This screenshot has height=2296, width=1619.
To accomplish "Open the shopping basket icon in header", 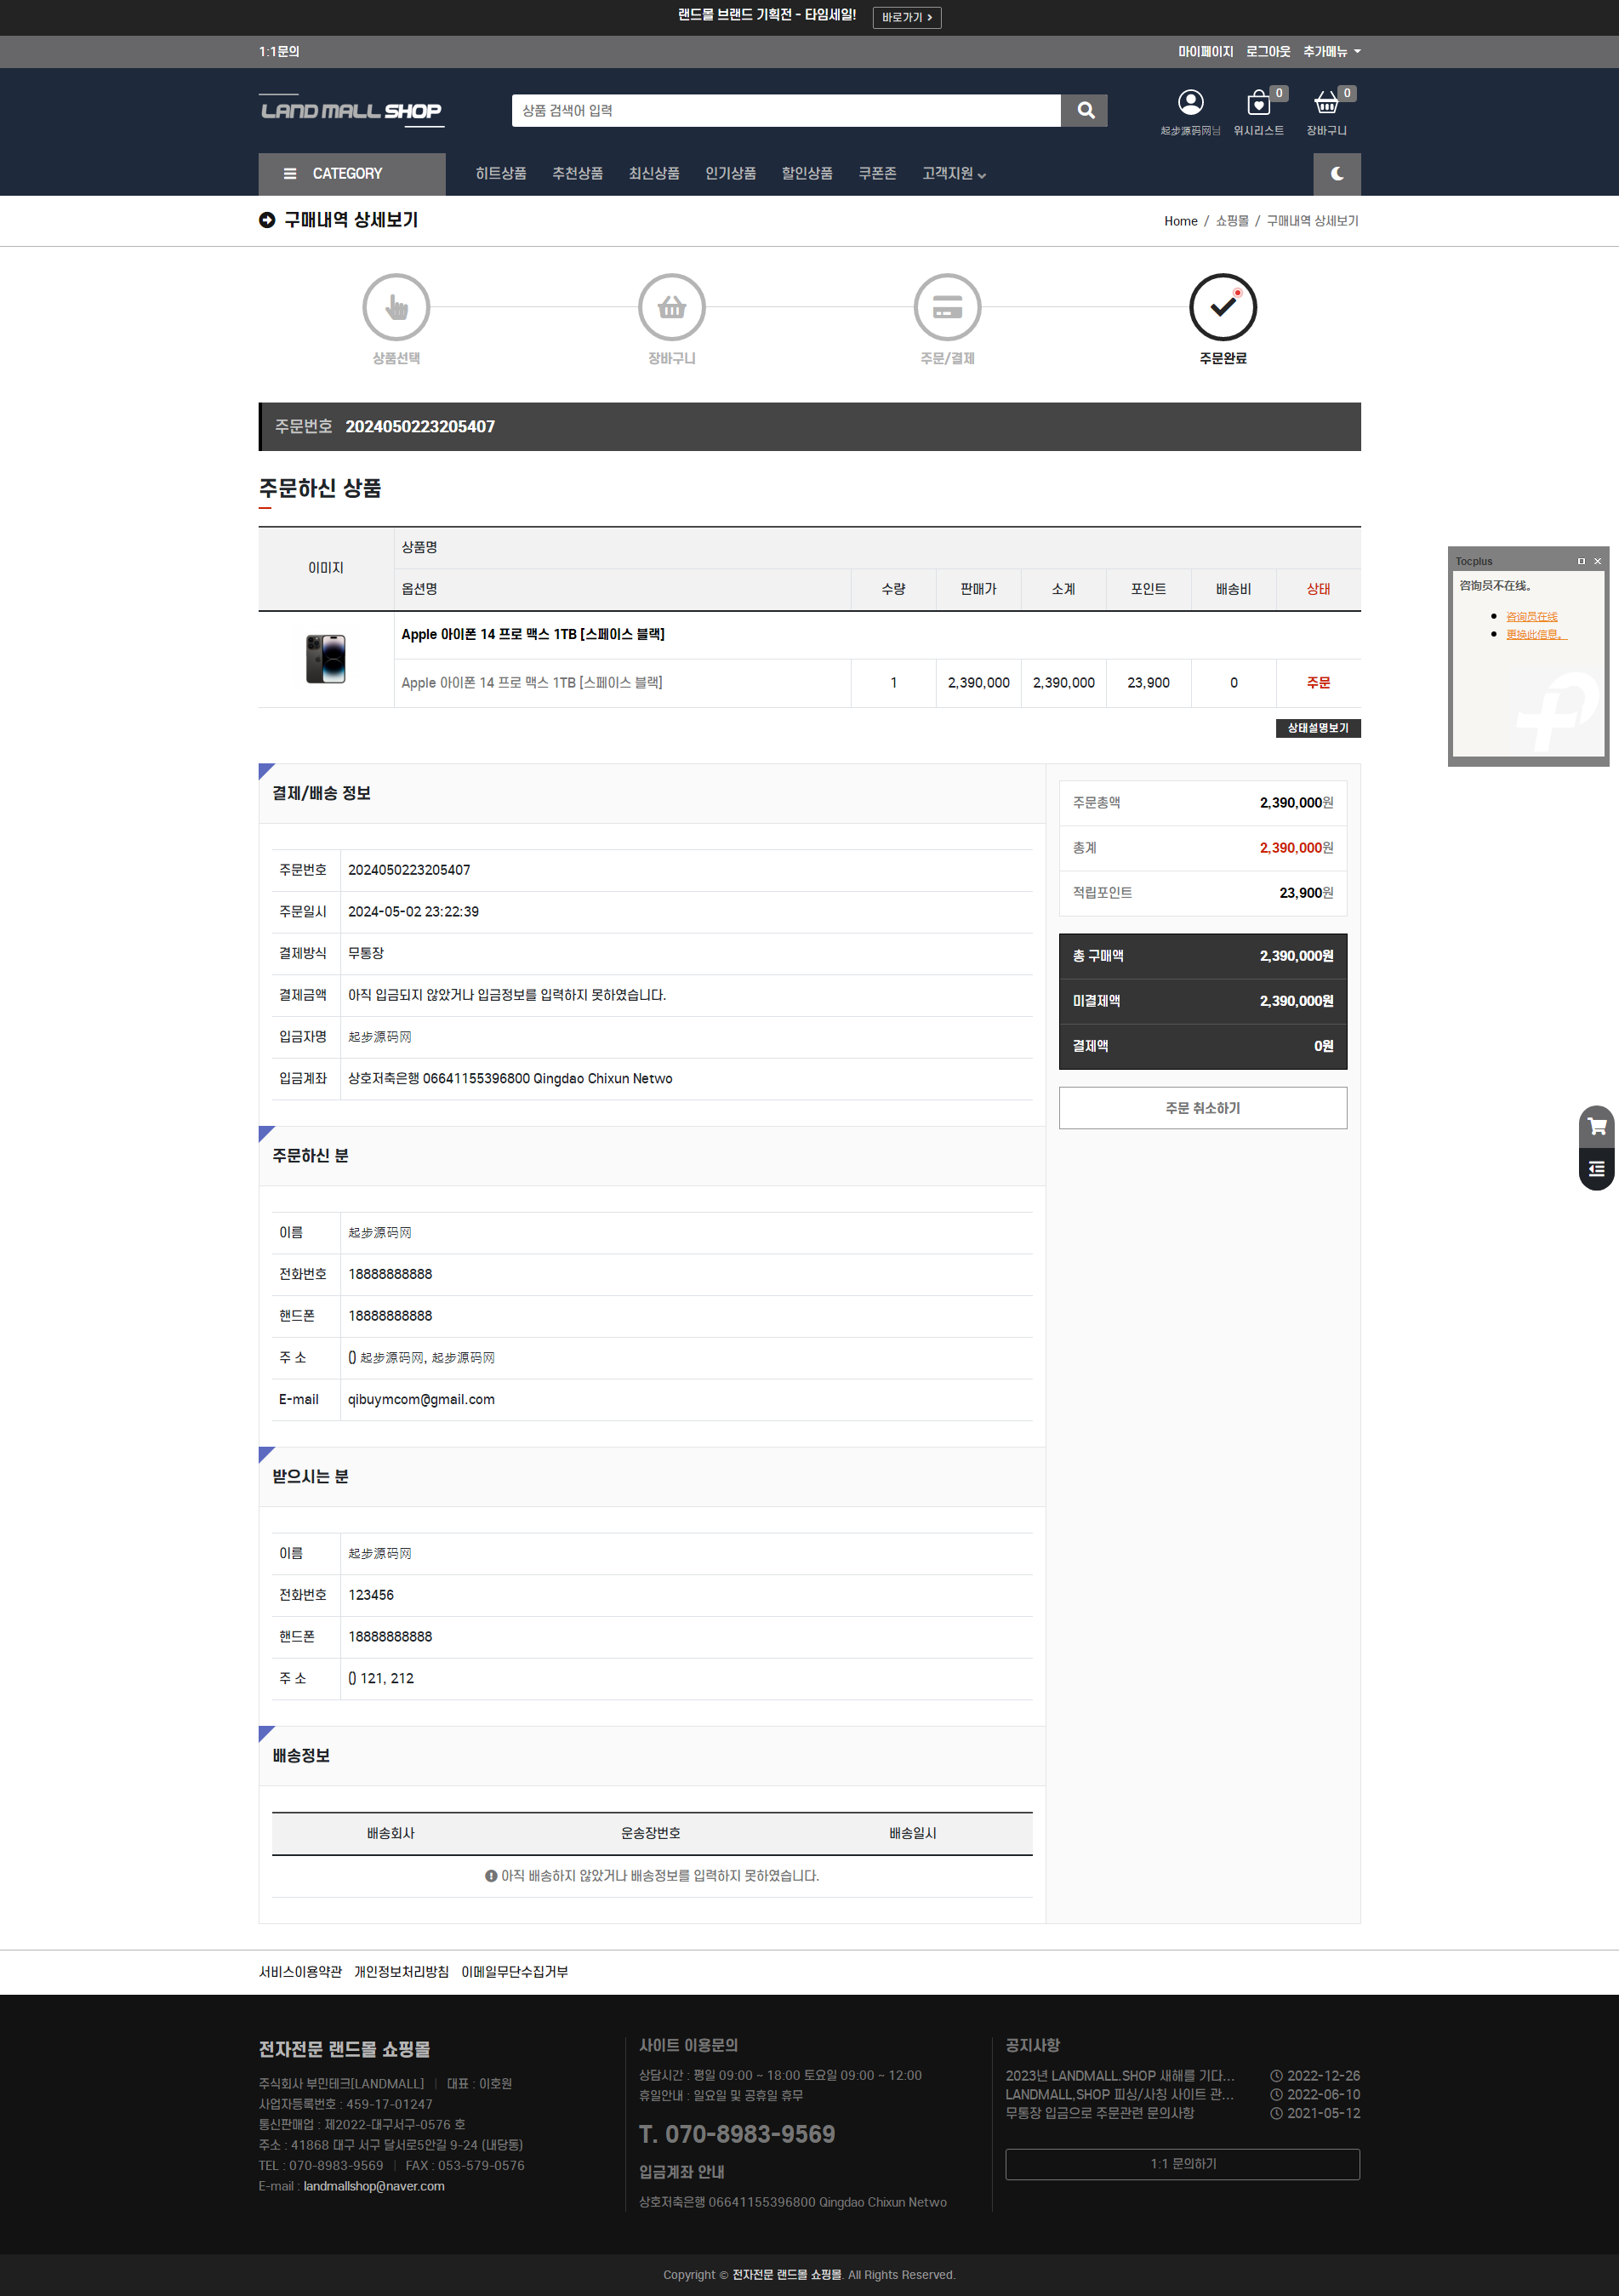I will [x=1326, y=103].
